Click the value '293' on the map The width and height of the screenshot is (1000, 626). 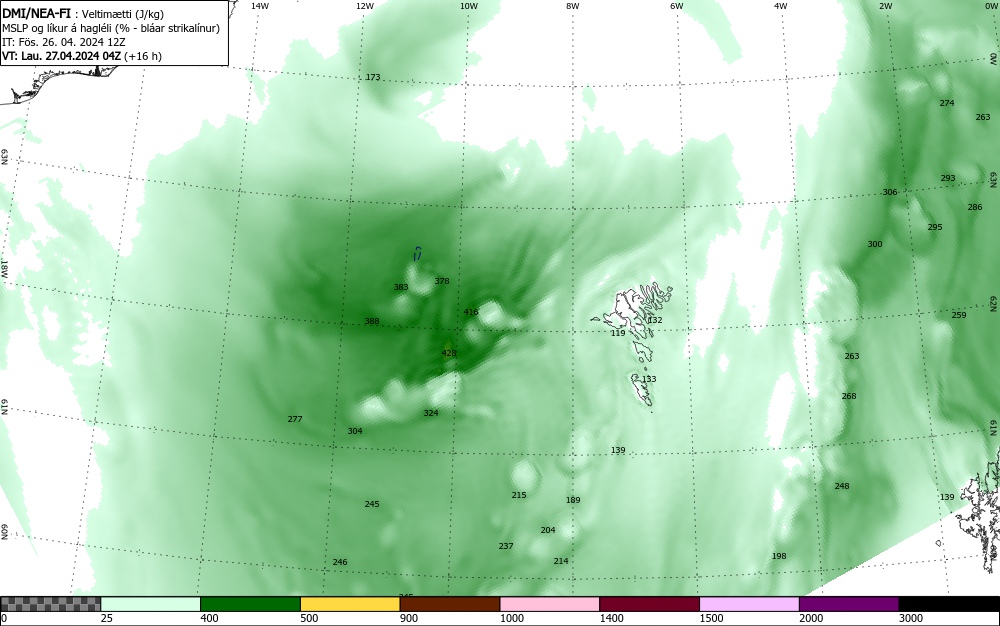[948, 178]
